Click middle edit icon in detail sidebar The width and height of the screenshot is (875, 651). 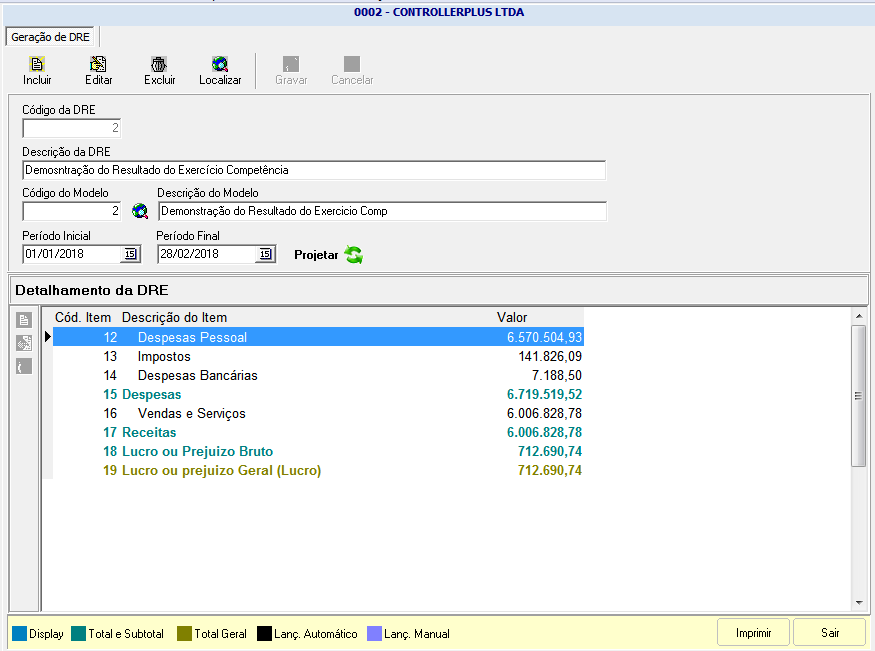point(24,343)
